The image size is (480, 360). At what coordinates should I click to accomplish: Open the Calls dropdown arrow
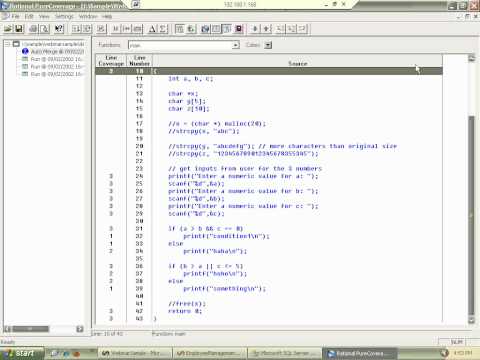point(268,45)
